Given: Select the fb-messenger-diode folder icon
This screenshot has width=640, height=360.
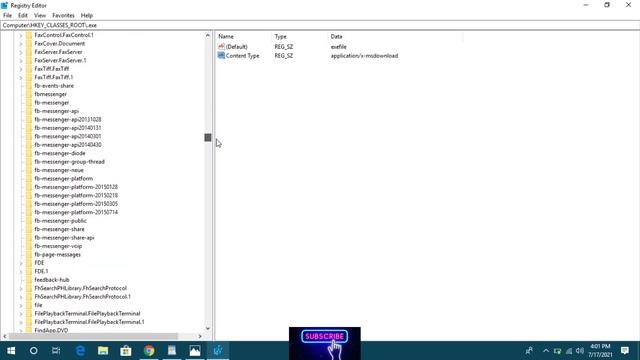Looking at the screenshot, I should point(29,153).
